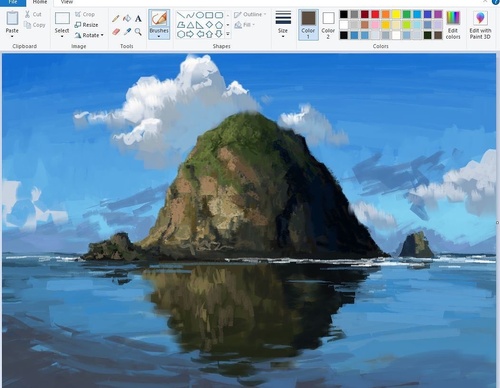Choose the Pentagon shape
The width and height of the screenshot is (500, 388).
(219, 25)
